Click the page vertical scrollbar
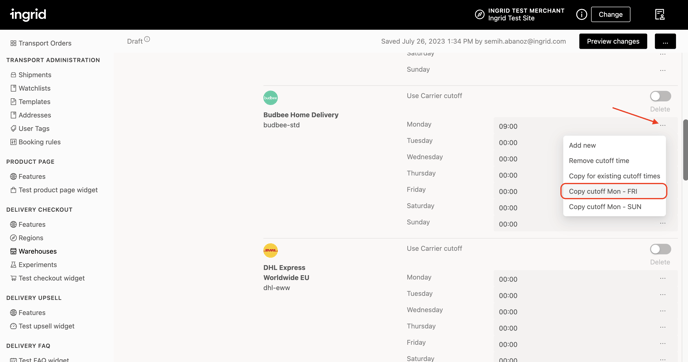688x362 pixels. pos(685,149)
